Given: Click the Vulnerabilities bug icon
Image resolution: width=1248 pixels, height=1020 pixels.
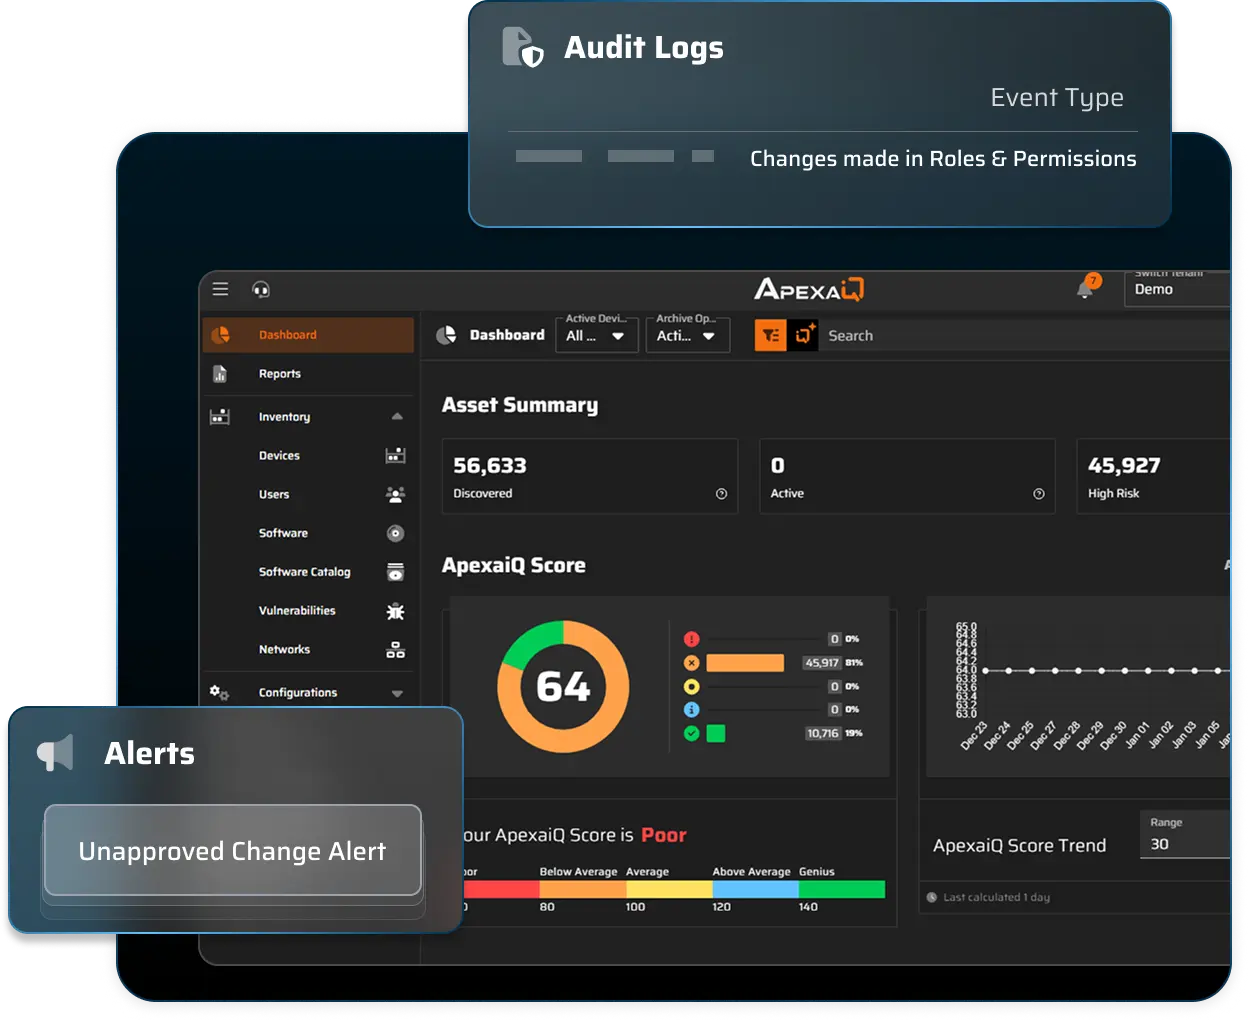Looking at the screenshot, I should (x=395, y=611).
